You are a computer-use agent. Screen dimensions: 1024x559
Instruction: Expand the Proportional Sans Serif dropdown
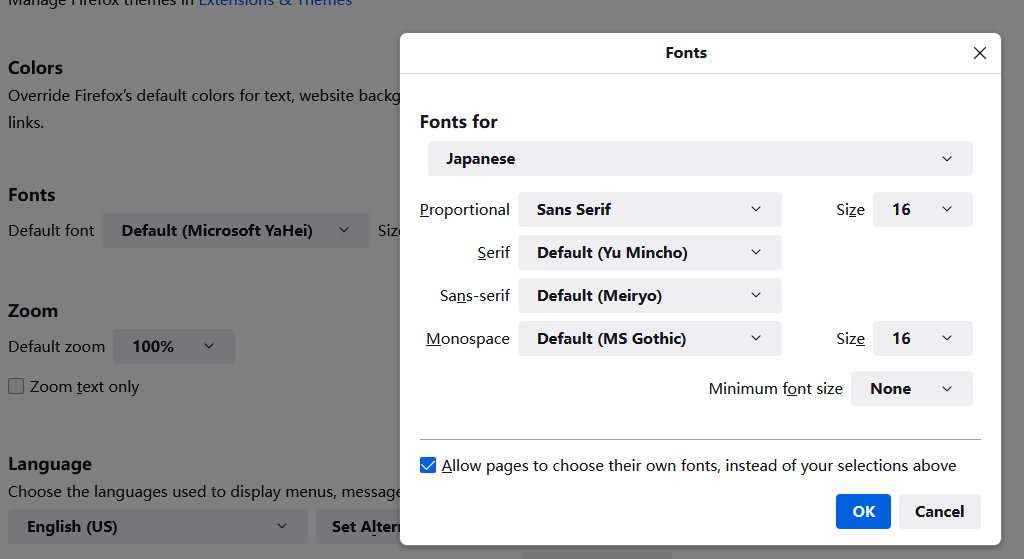tap(649, 210)
